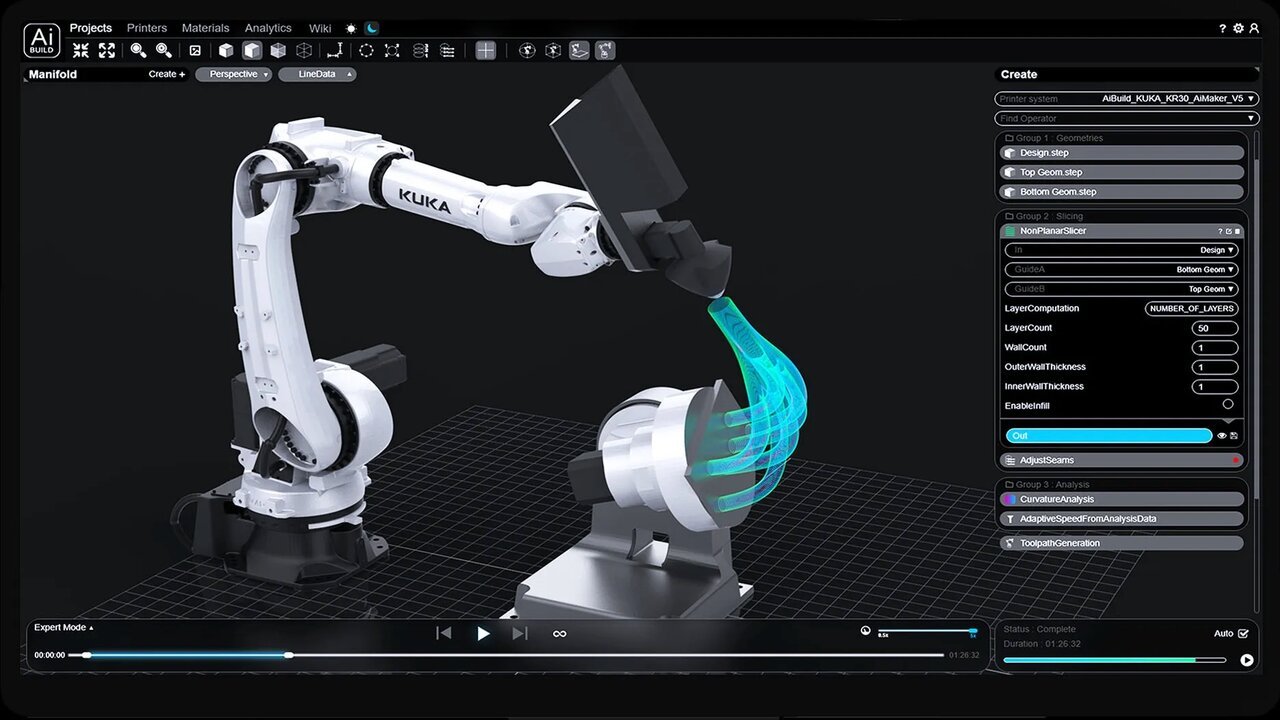This screenshot has height=720, width=1280.
Task: Click the measure dimension tool icon
Action: click(x=335, y=50)
